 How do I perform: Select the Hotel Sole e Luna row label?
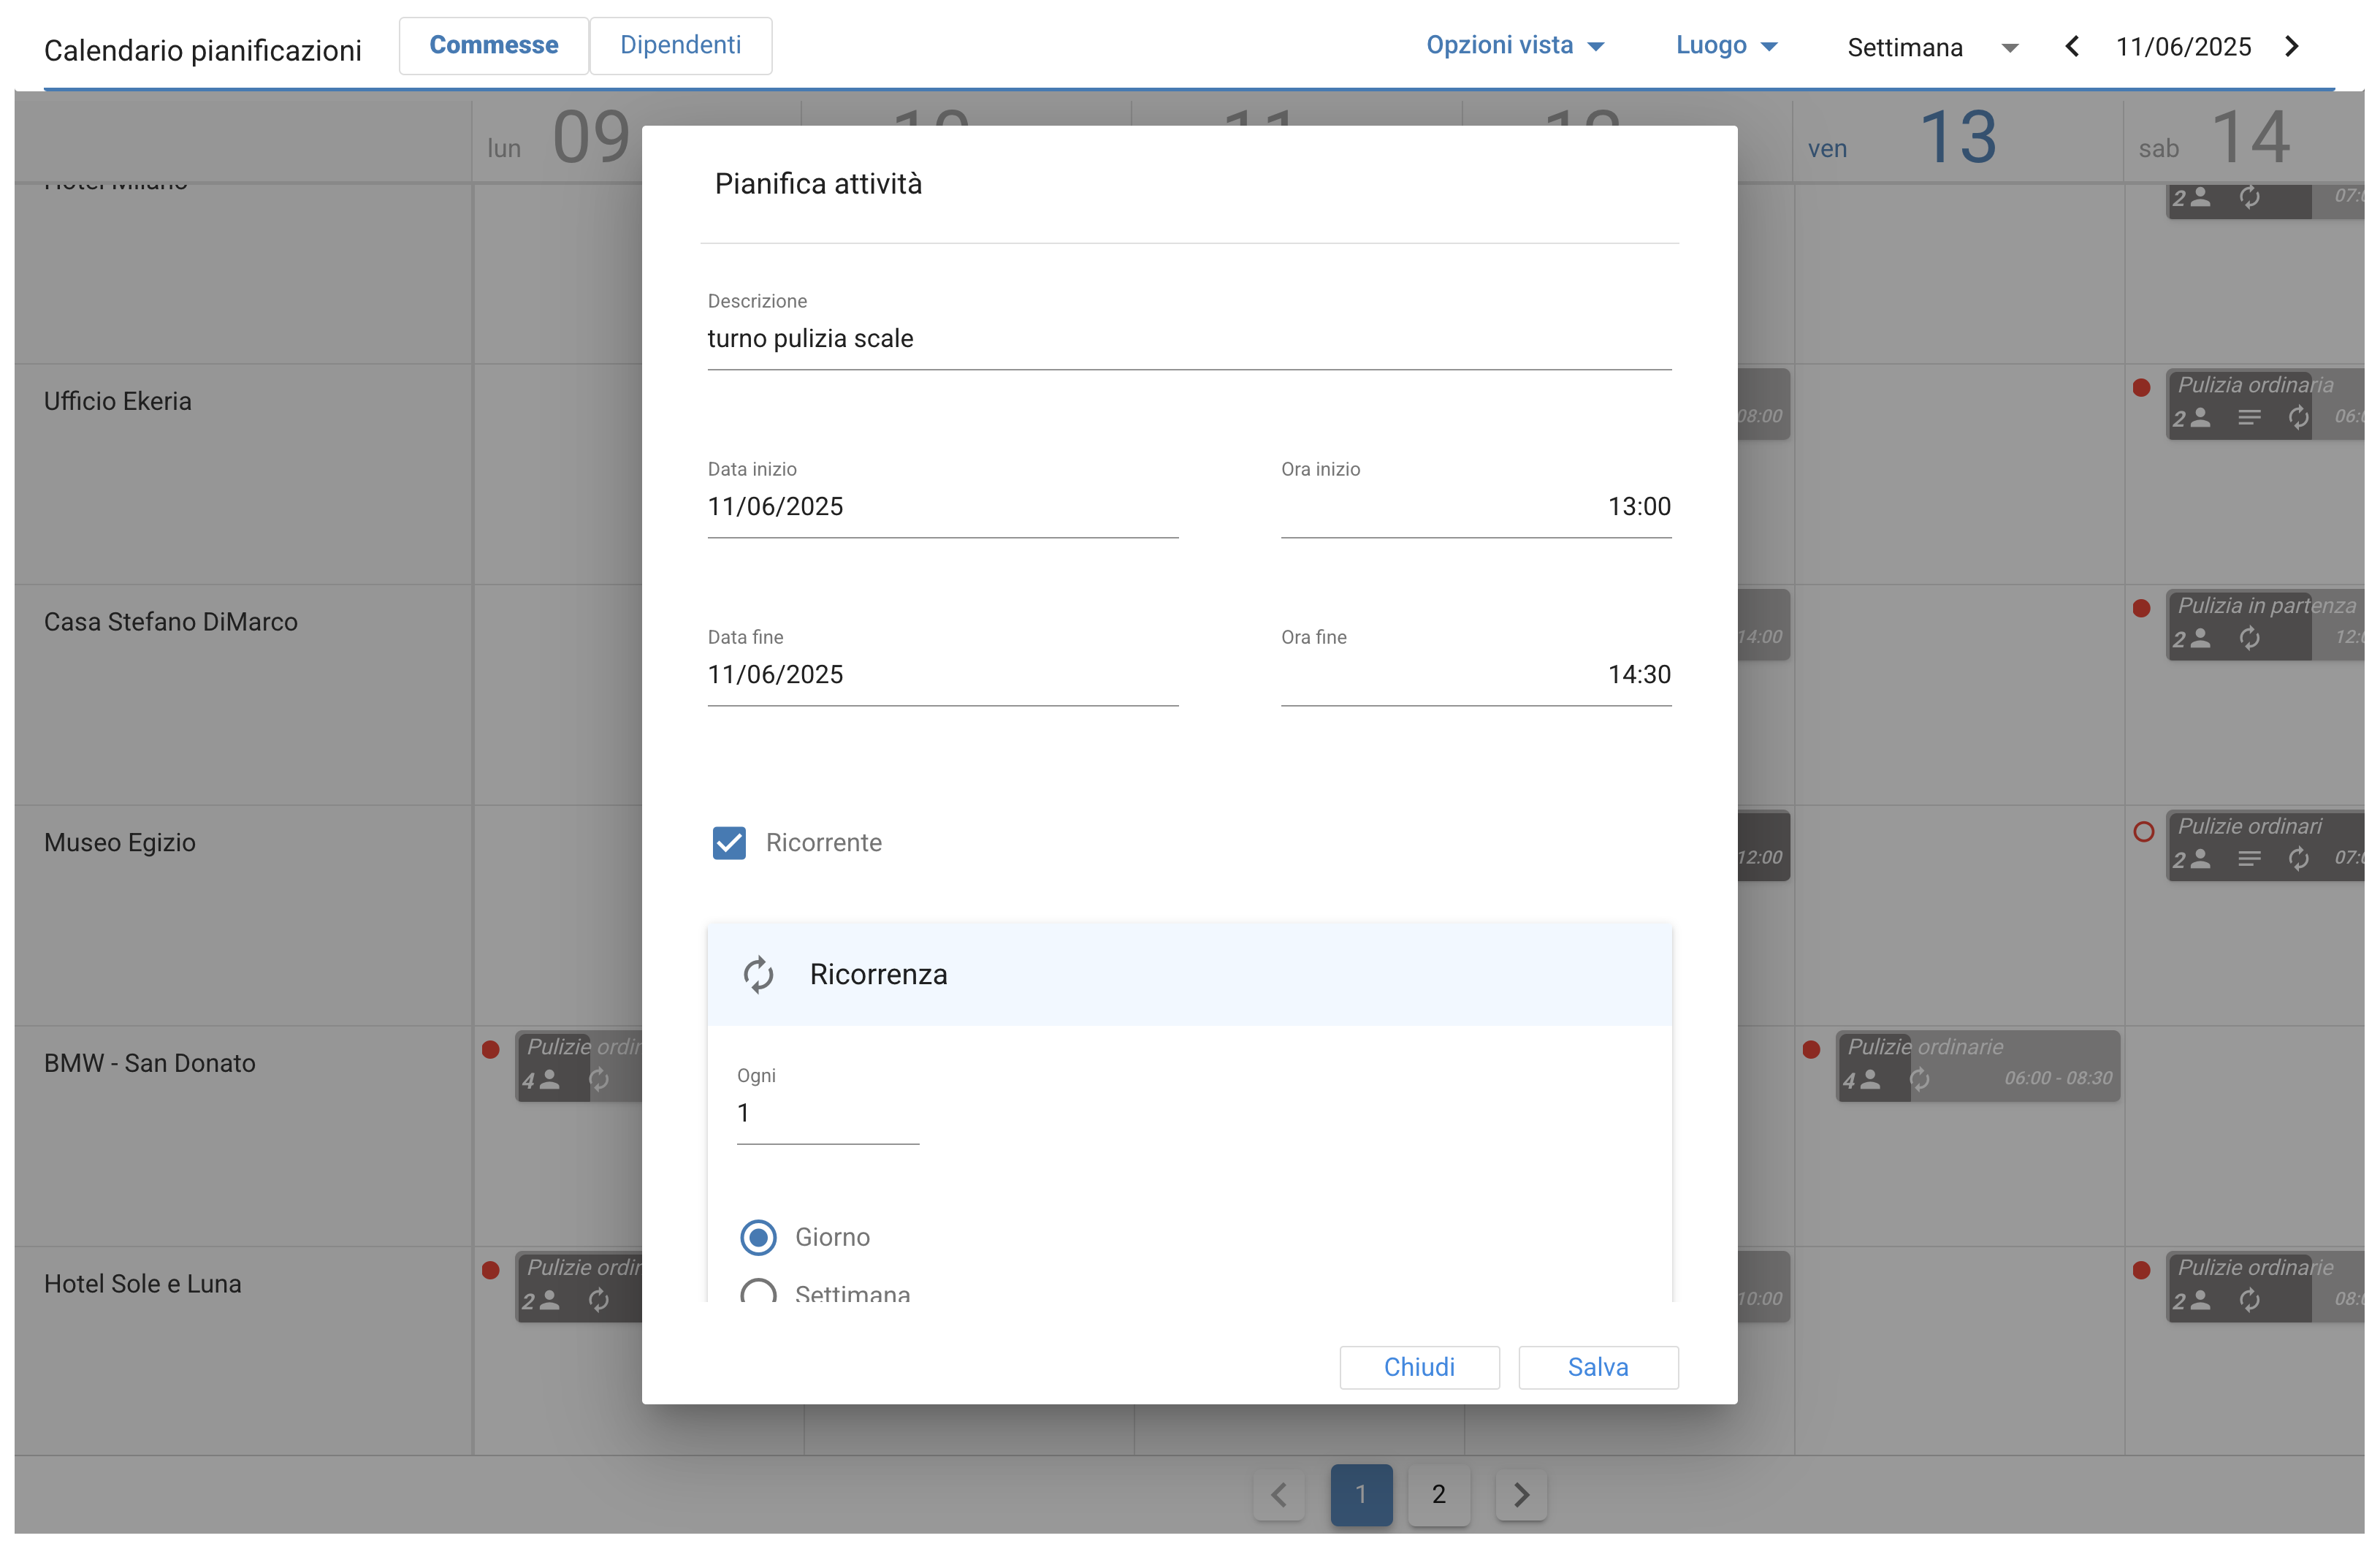click(x=143, y=1284)
